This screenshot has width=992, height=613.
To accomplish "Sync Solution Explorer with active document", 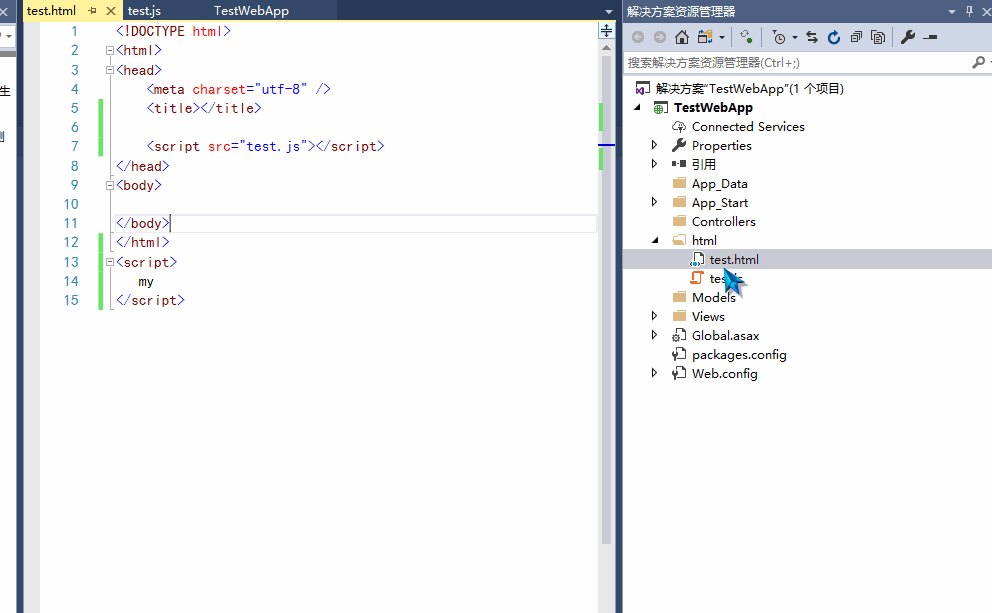I will [812, 35].
